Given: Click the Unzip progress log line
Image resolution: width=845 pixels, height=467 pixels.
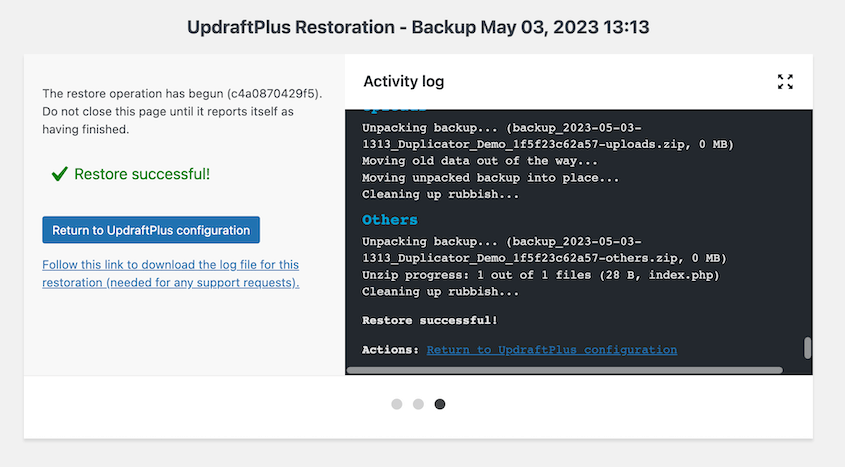Looking at the screenshot, I should [541, 275].
